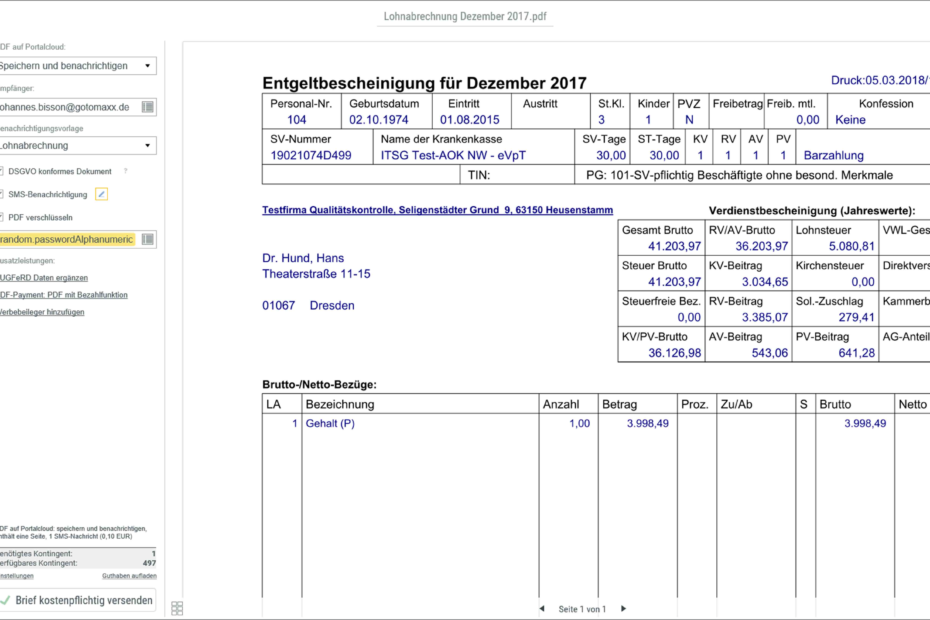Click ITSG Test-AOK NW - eVpT
Screen dimensions: 930x620
453,155
